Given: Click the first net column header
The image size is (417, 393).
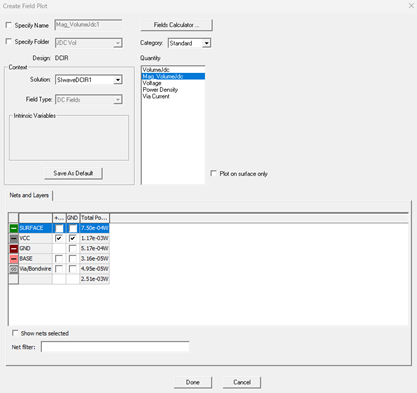Looking at the screenshot, I should click(x=59, y=218).
